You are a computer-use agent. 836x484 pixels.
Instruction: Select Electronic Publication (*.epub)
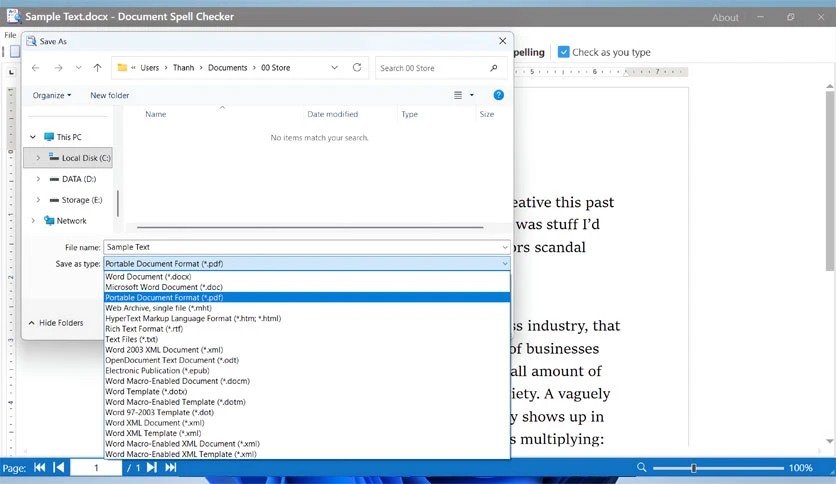coord(307,370)
